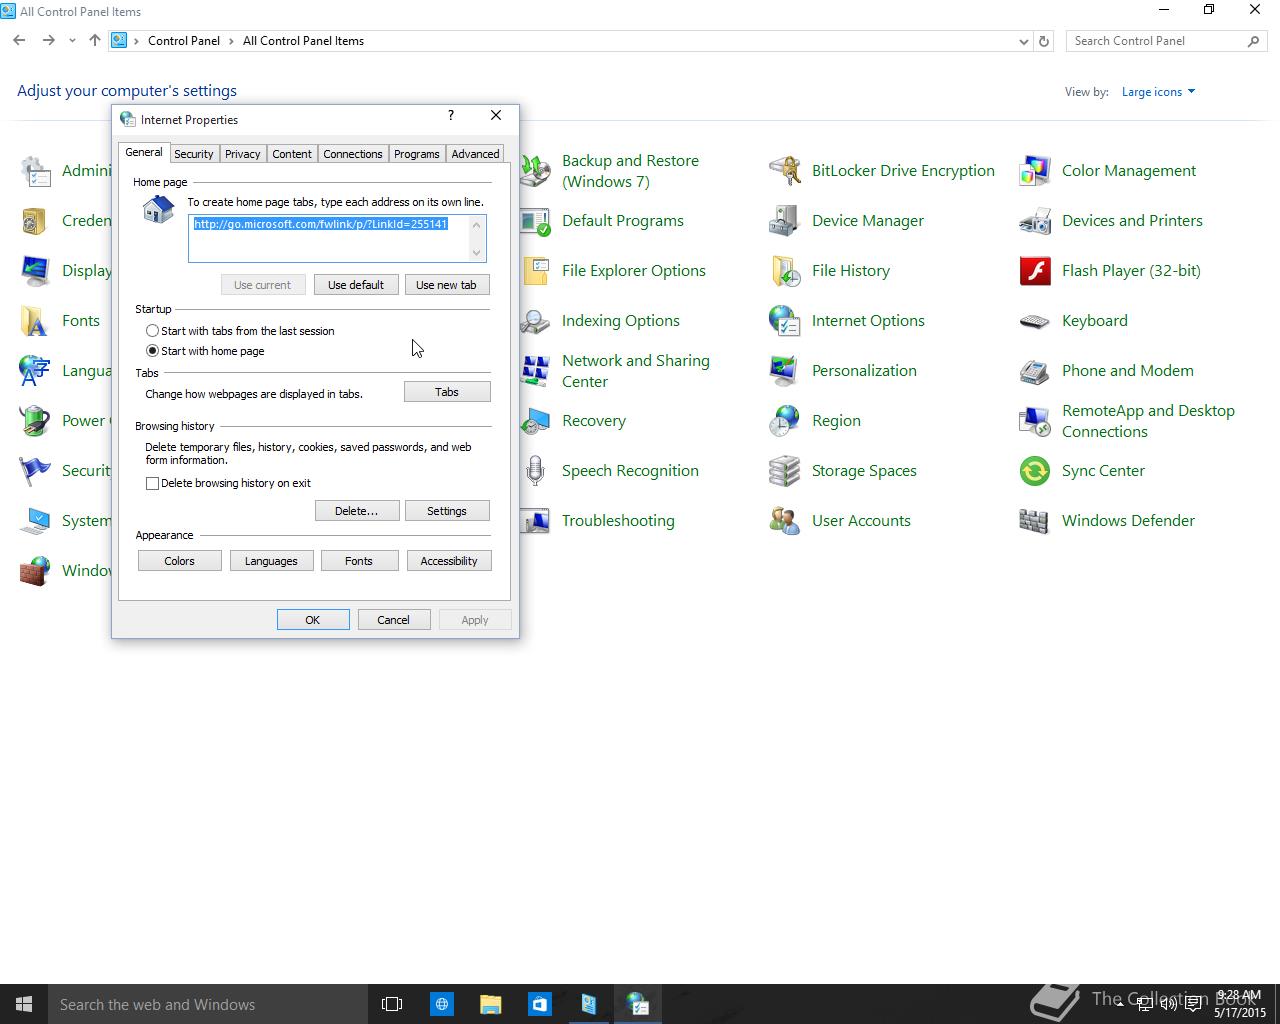1280x1024 pixels.
Task: Open the Region clock-globe icon
Action: tap(785, 421)
